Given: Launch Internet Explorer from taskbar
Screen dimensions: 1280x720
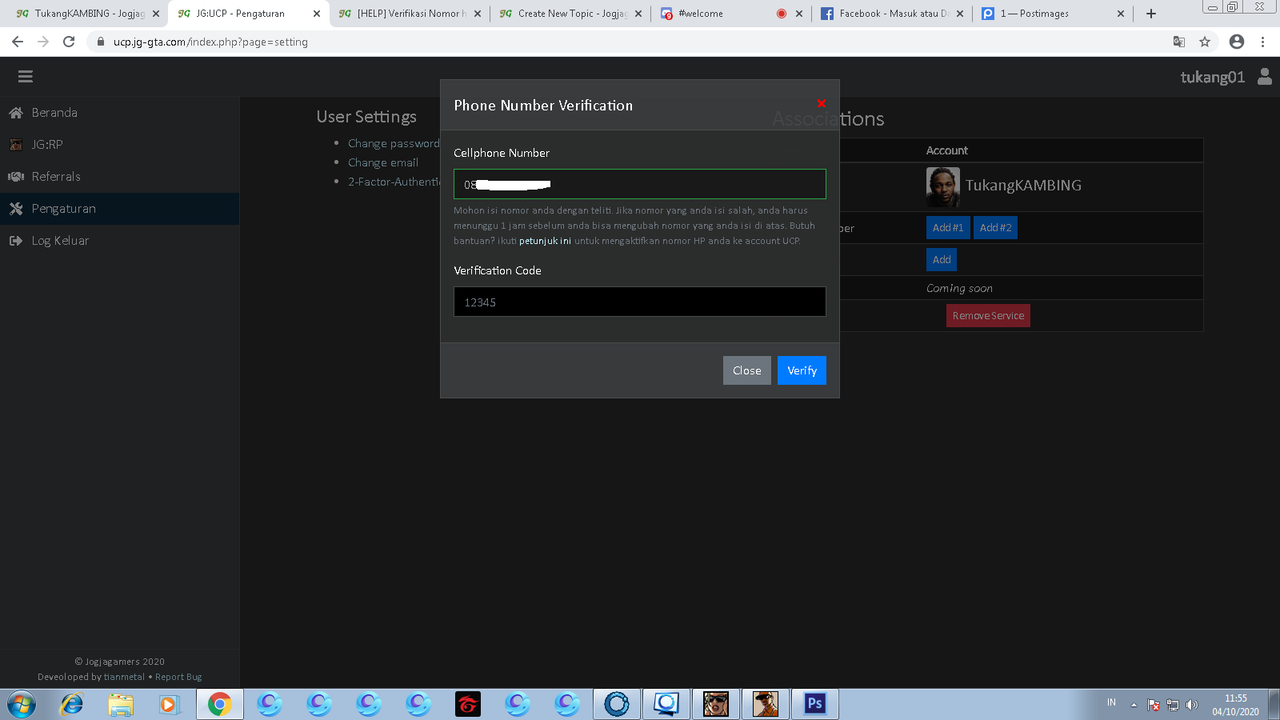Looking at the screenshot, I should pyautogui.click(x=71, y=704).
